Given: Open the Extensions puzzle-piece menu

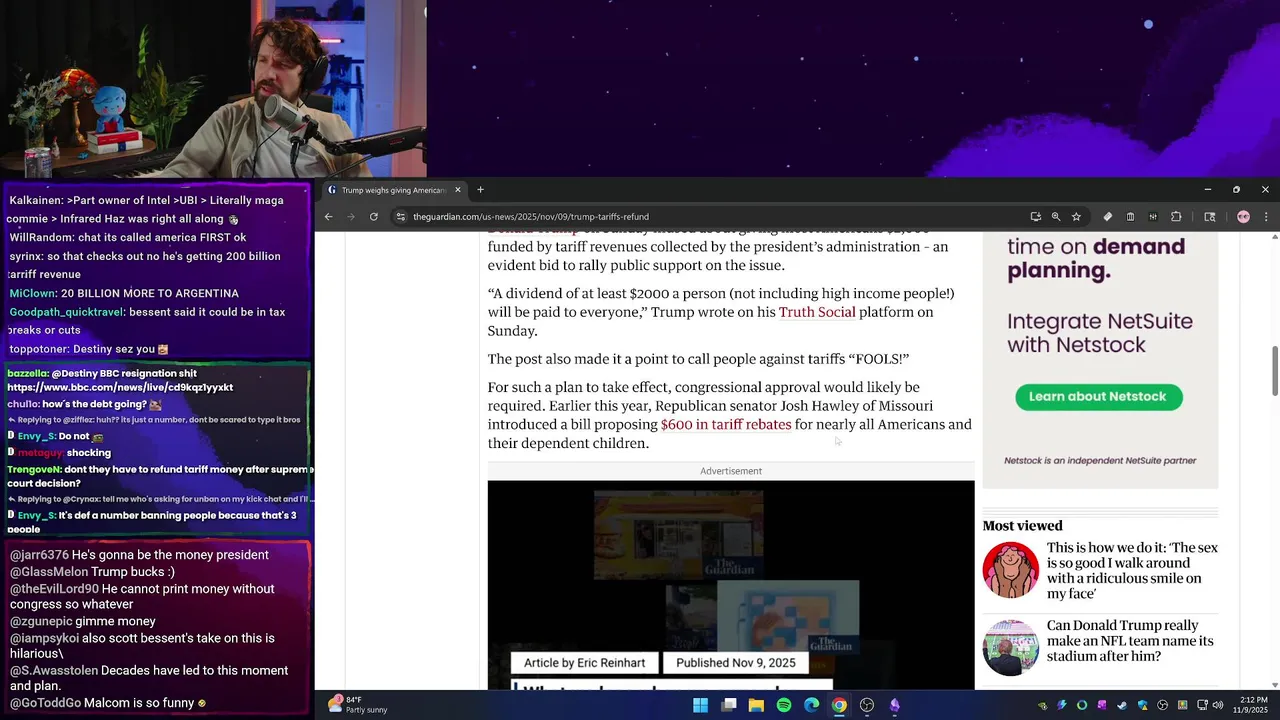Looking at the screenshot, I should click(x=1176, y=216).
